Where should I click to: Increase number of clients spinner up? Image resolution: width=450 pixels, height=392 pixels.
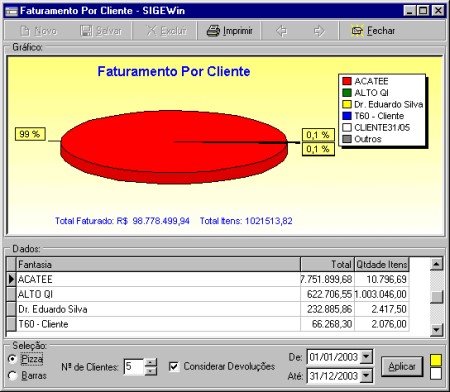[151, 362]
